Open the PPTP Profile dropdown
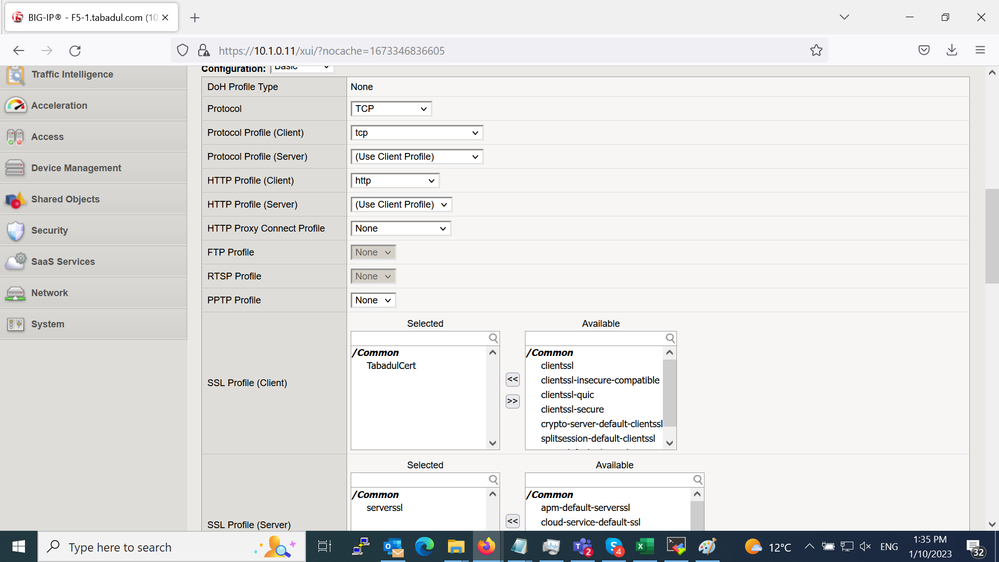Screen dimensions: 999x562 tap(373, 300)
